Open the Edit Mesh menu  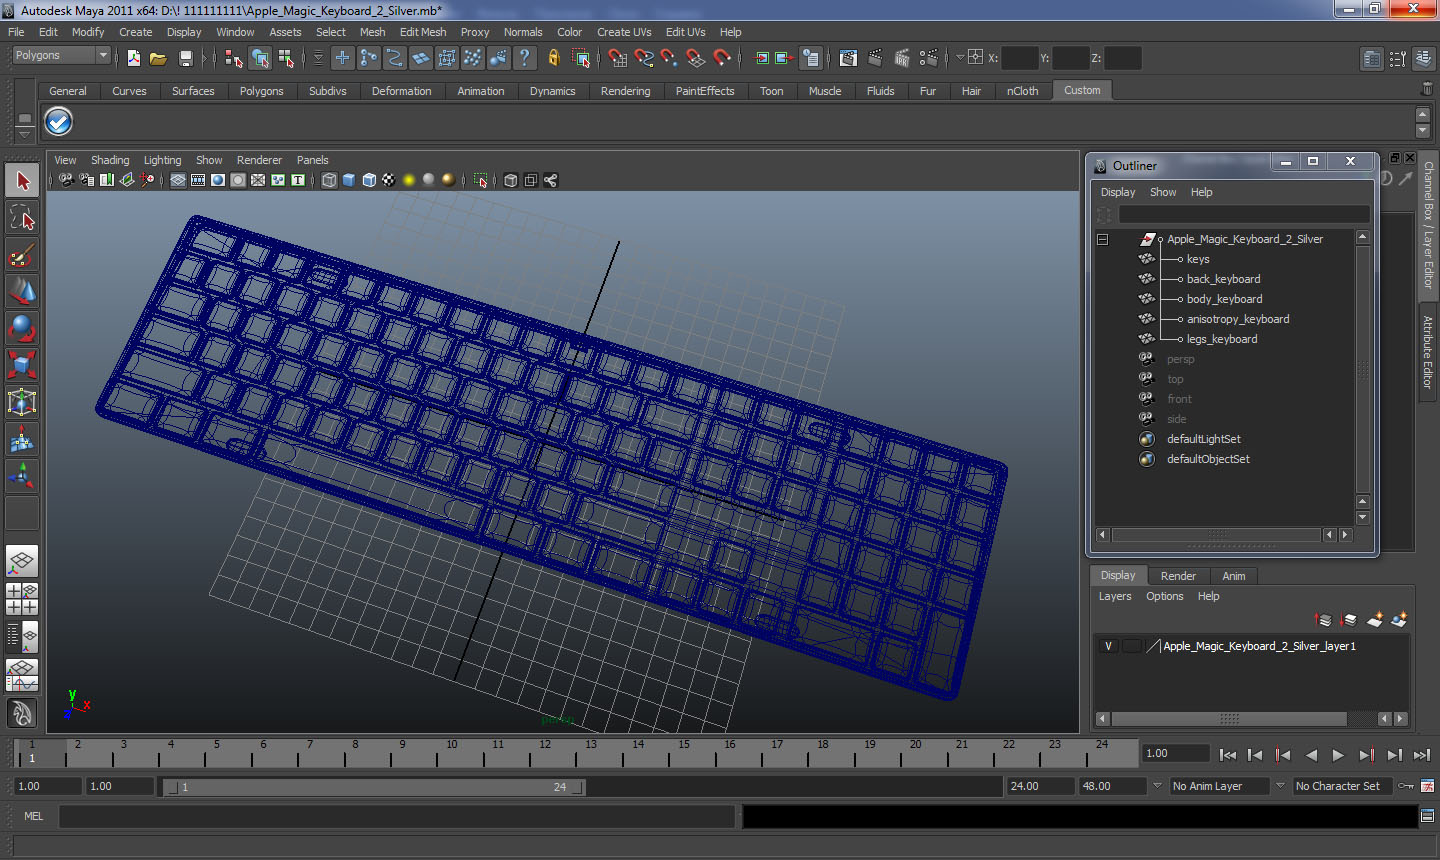[x=423, y=32]
